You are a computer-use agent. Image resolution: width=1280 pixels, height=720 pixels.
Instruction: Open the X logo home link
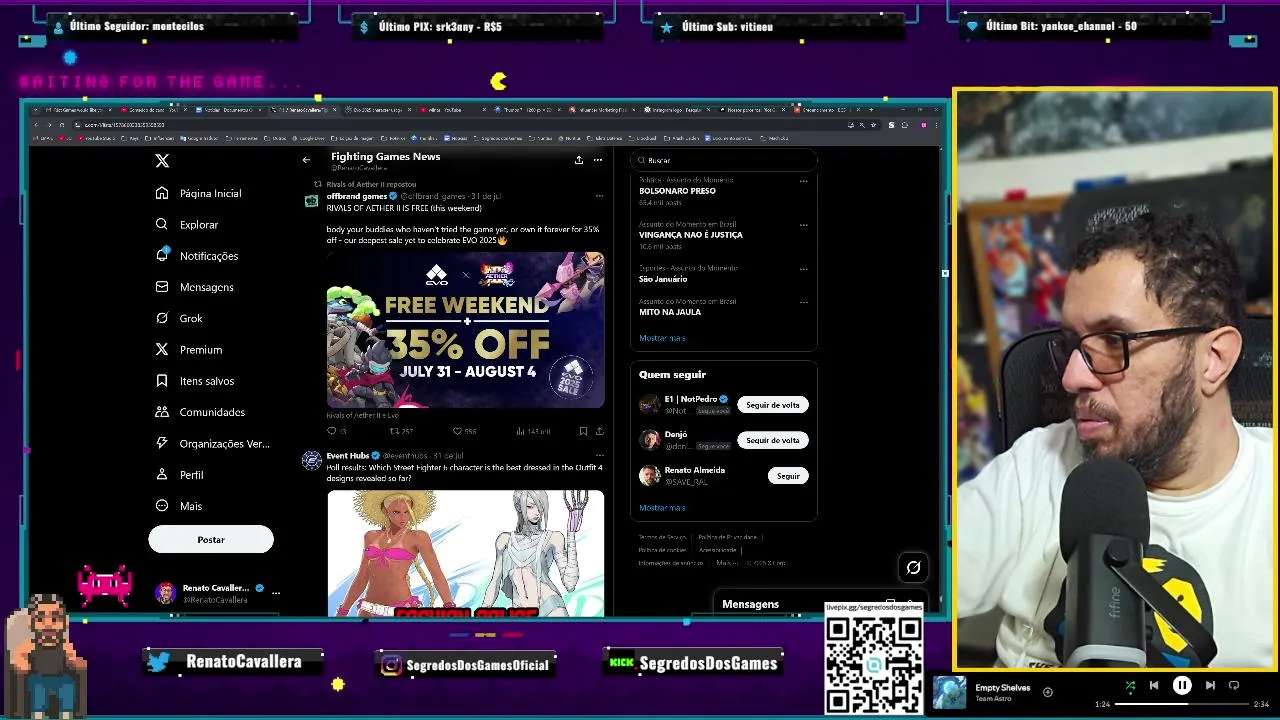tap(162, 160)
